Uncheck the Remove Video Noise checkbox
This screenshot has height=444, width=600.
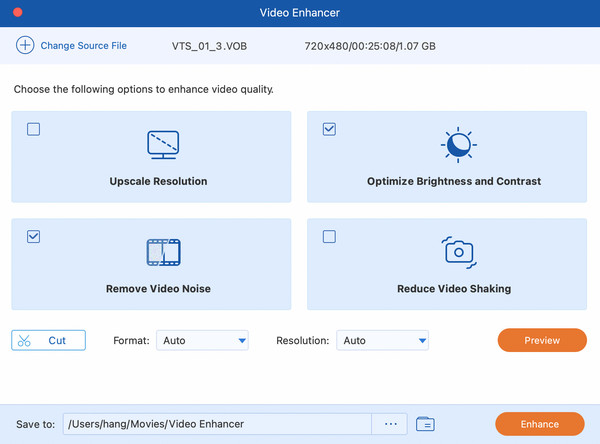point(34,237)
